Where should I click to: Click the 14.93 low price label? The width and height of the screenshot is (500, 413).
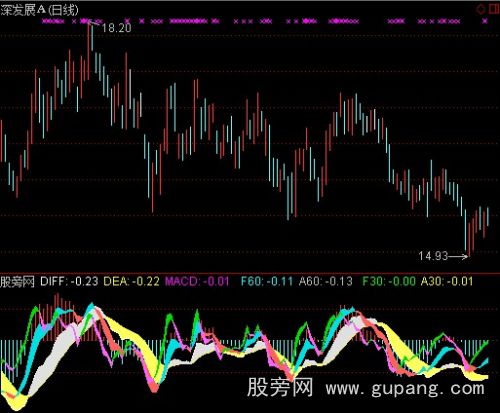(433, 256)
